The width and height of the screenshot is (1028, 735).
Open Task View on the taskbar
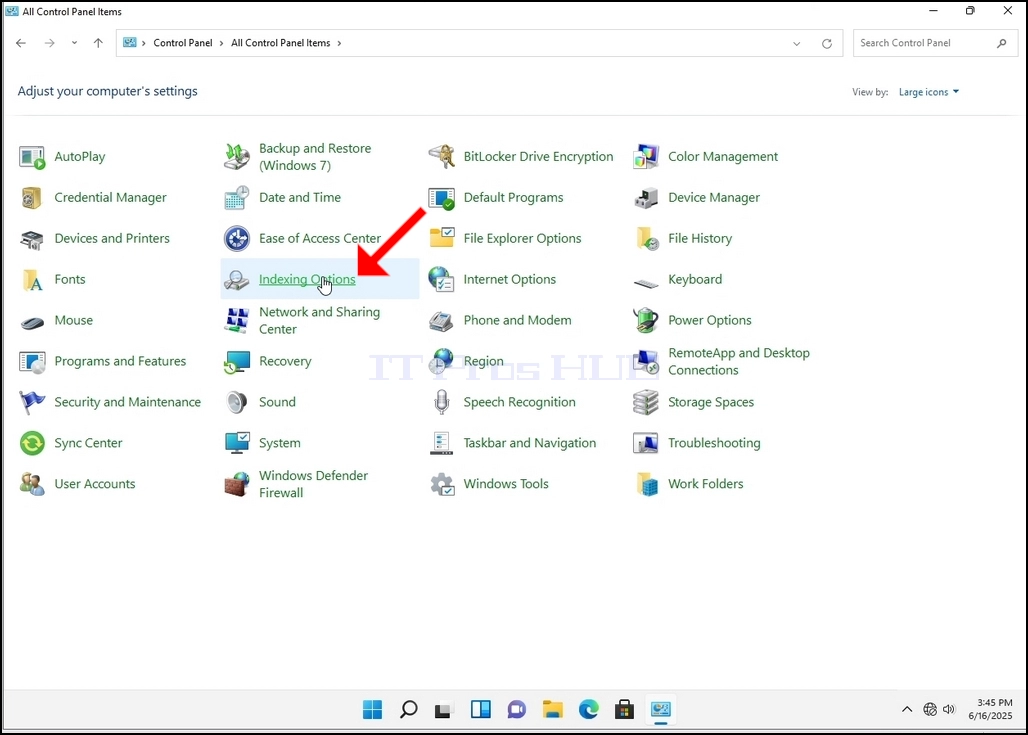[444, 709]
